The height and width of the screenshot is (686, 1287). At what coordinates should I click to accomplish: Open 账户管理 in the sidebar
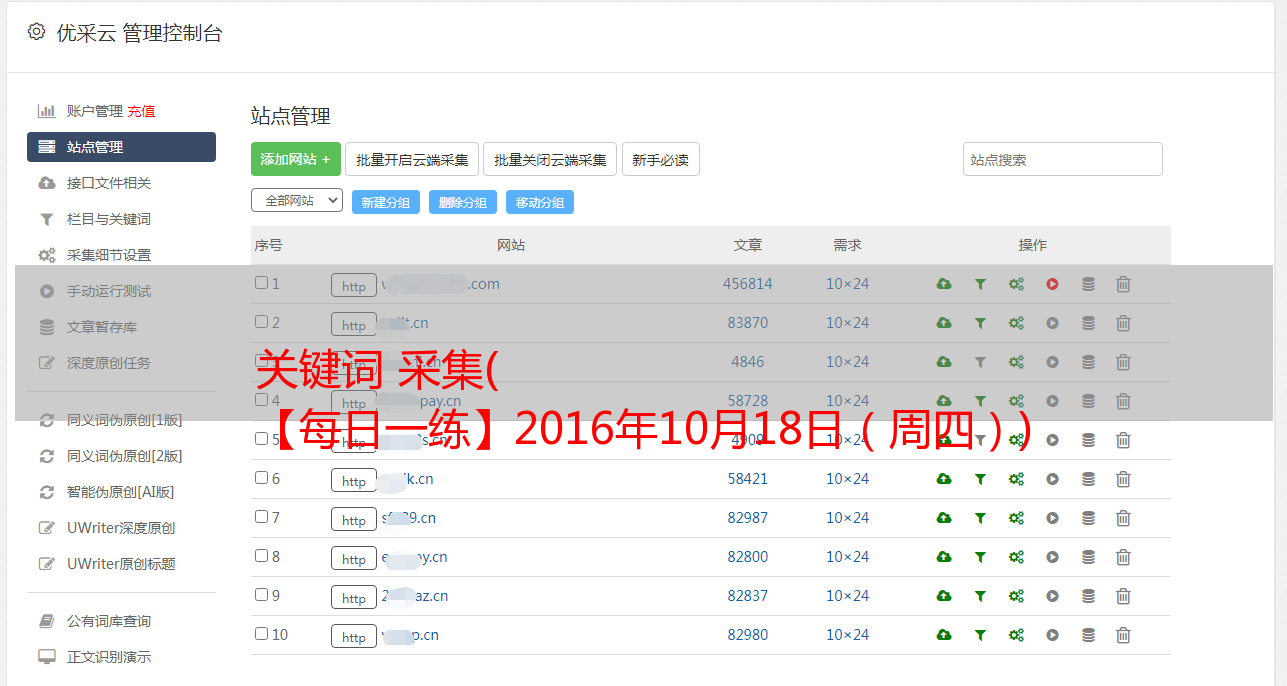click(x=94, y=111)
